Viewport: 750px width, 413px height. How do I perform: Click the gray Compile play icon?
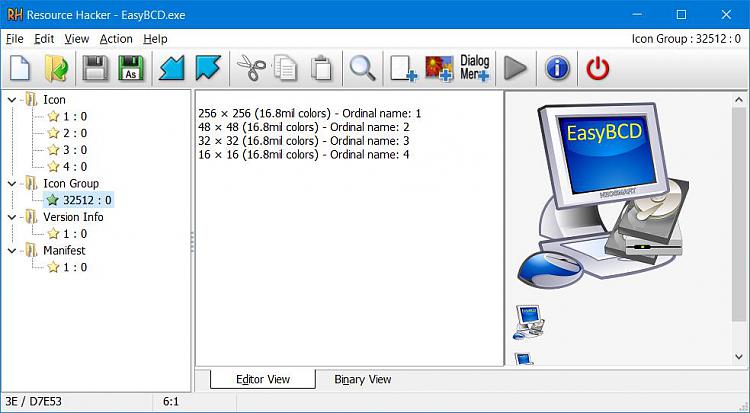click(516, 68)
